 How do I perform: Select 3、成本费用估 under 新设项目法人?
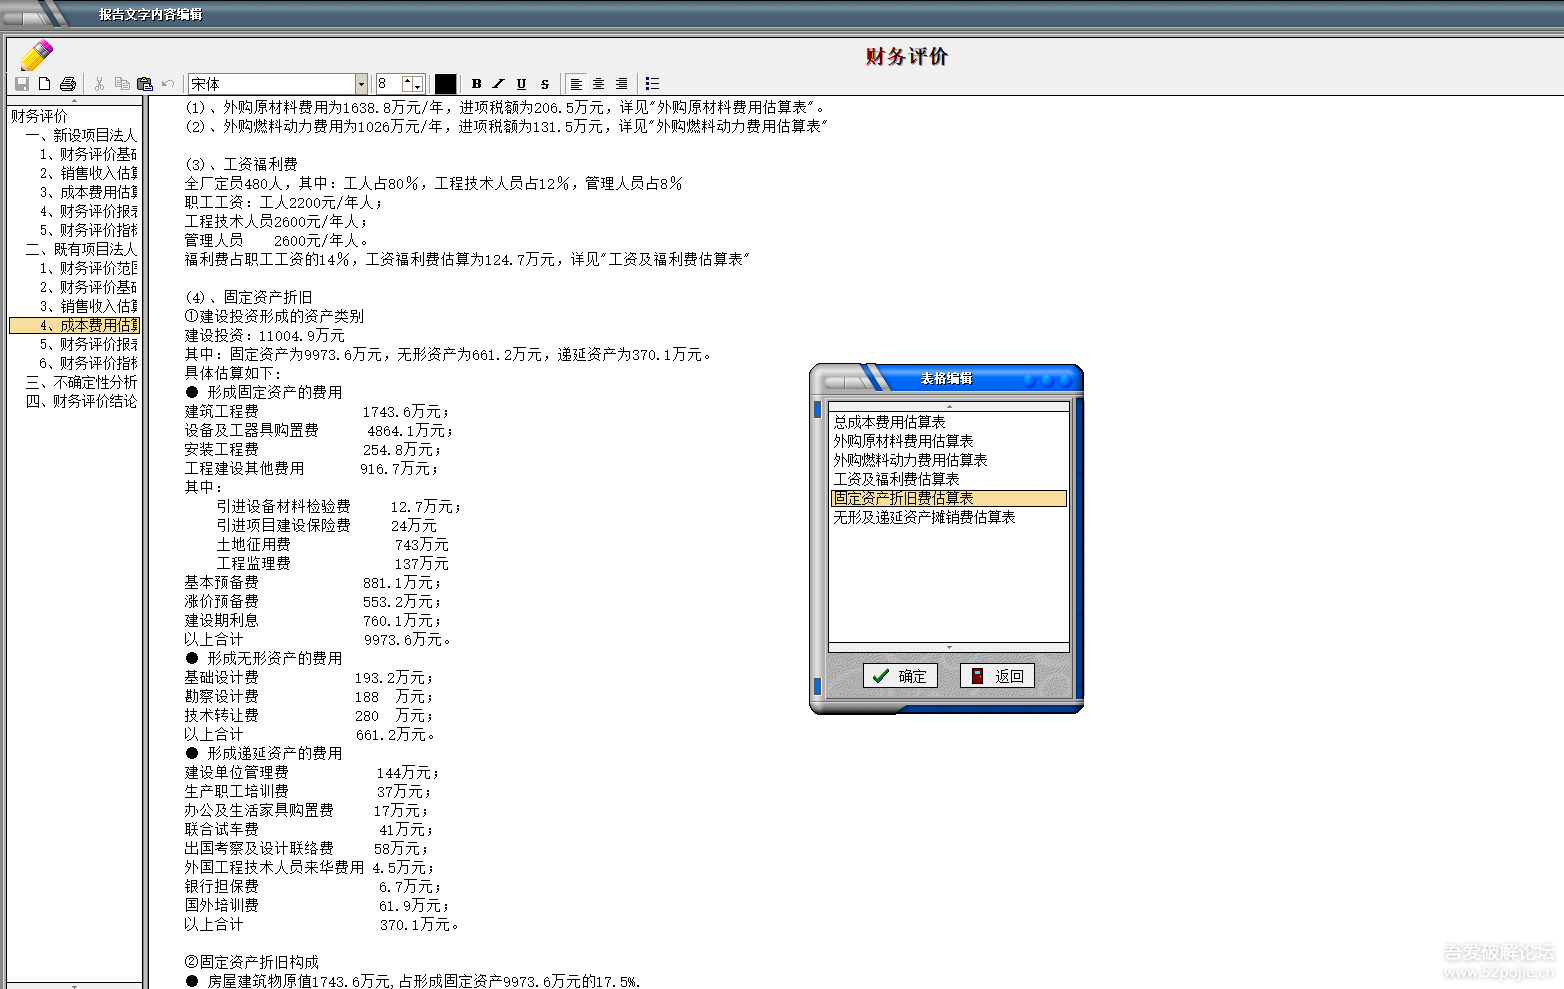point(88,192)
